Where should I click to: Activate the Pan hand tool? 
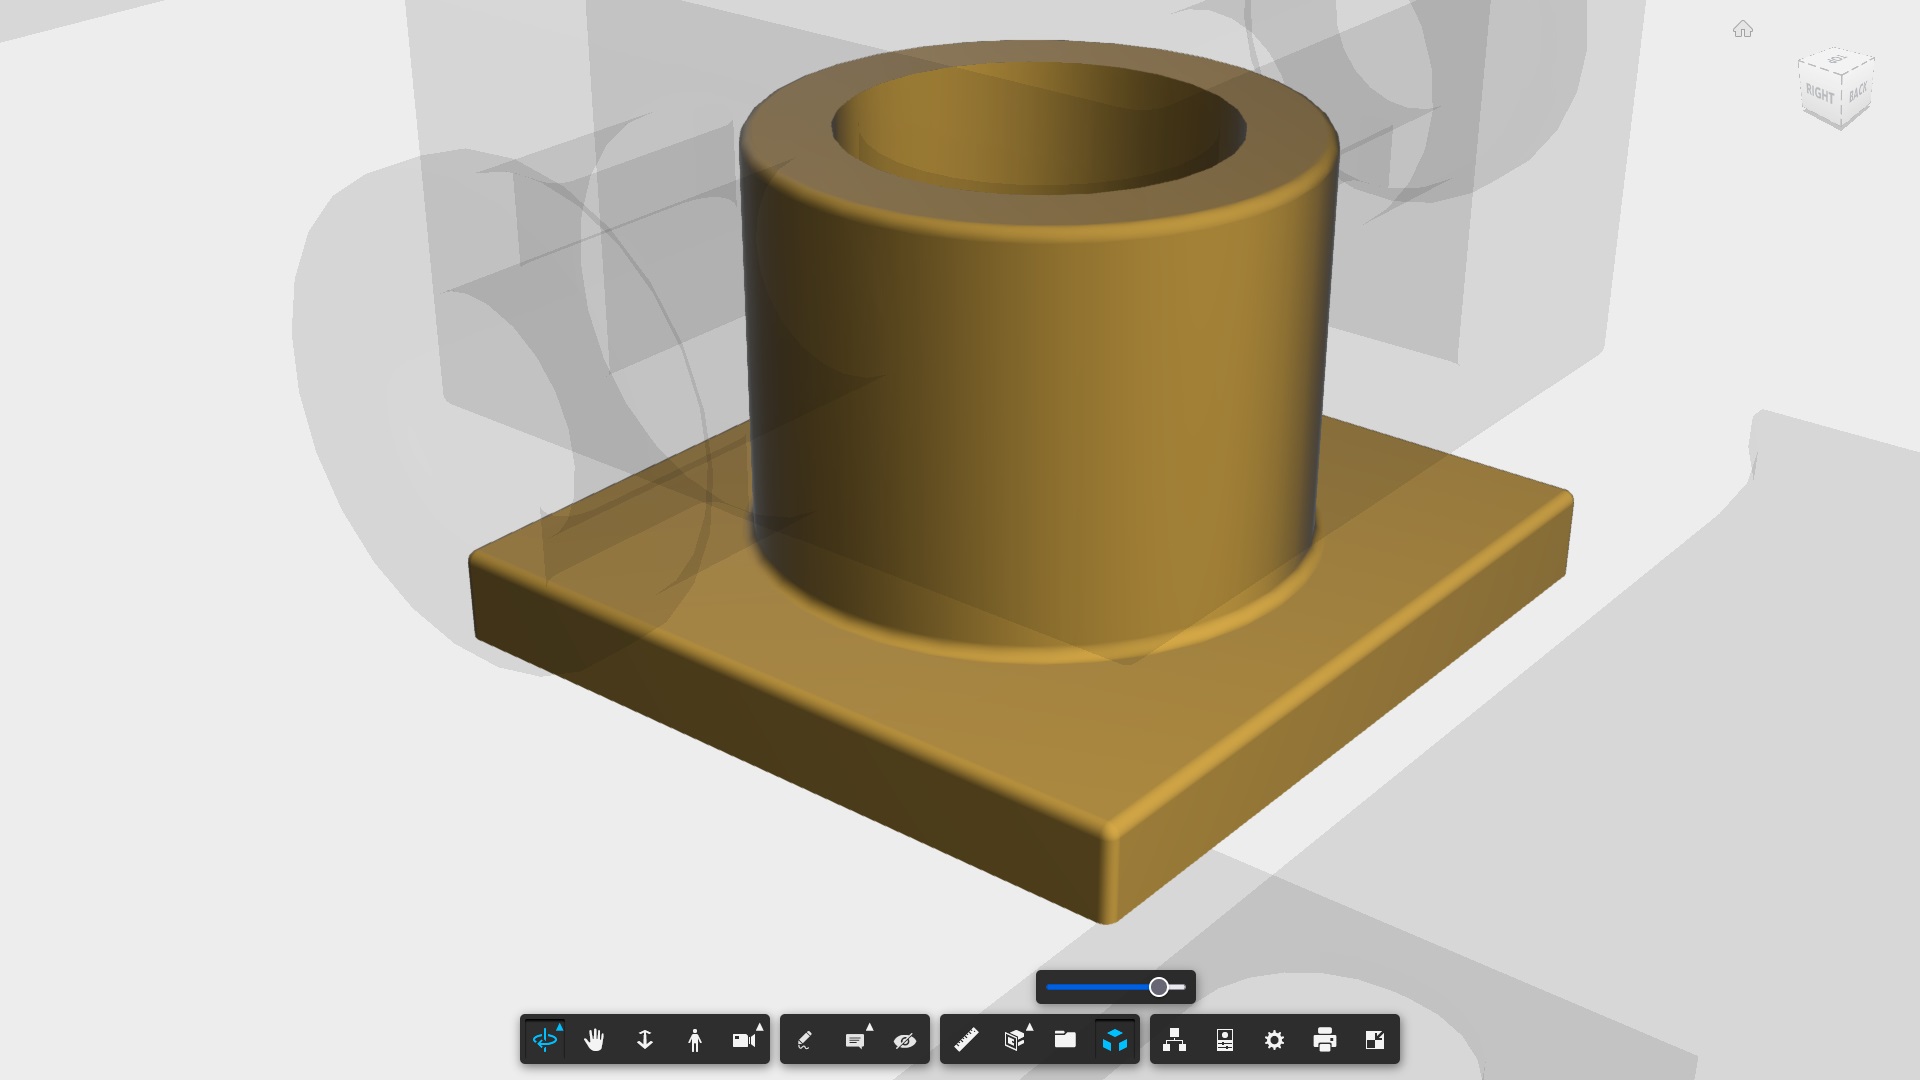pyautogui.click(x=594, y=1040)
